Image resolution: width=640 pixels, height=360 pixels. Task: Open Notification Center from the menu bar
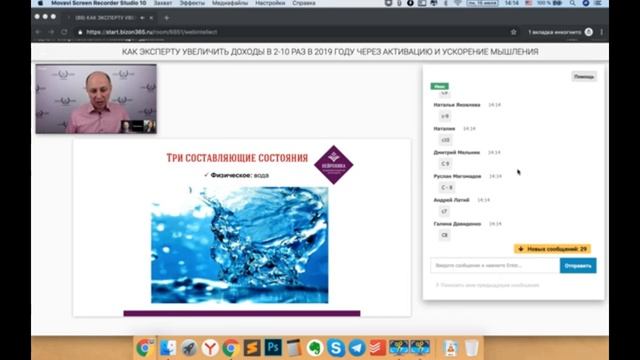(598, 3)
